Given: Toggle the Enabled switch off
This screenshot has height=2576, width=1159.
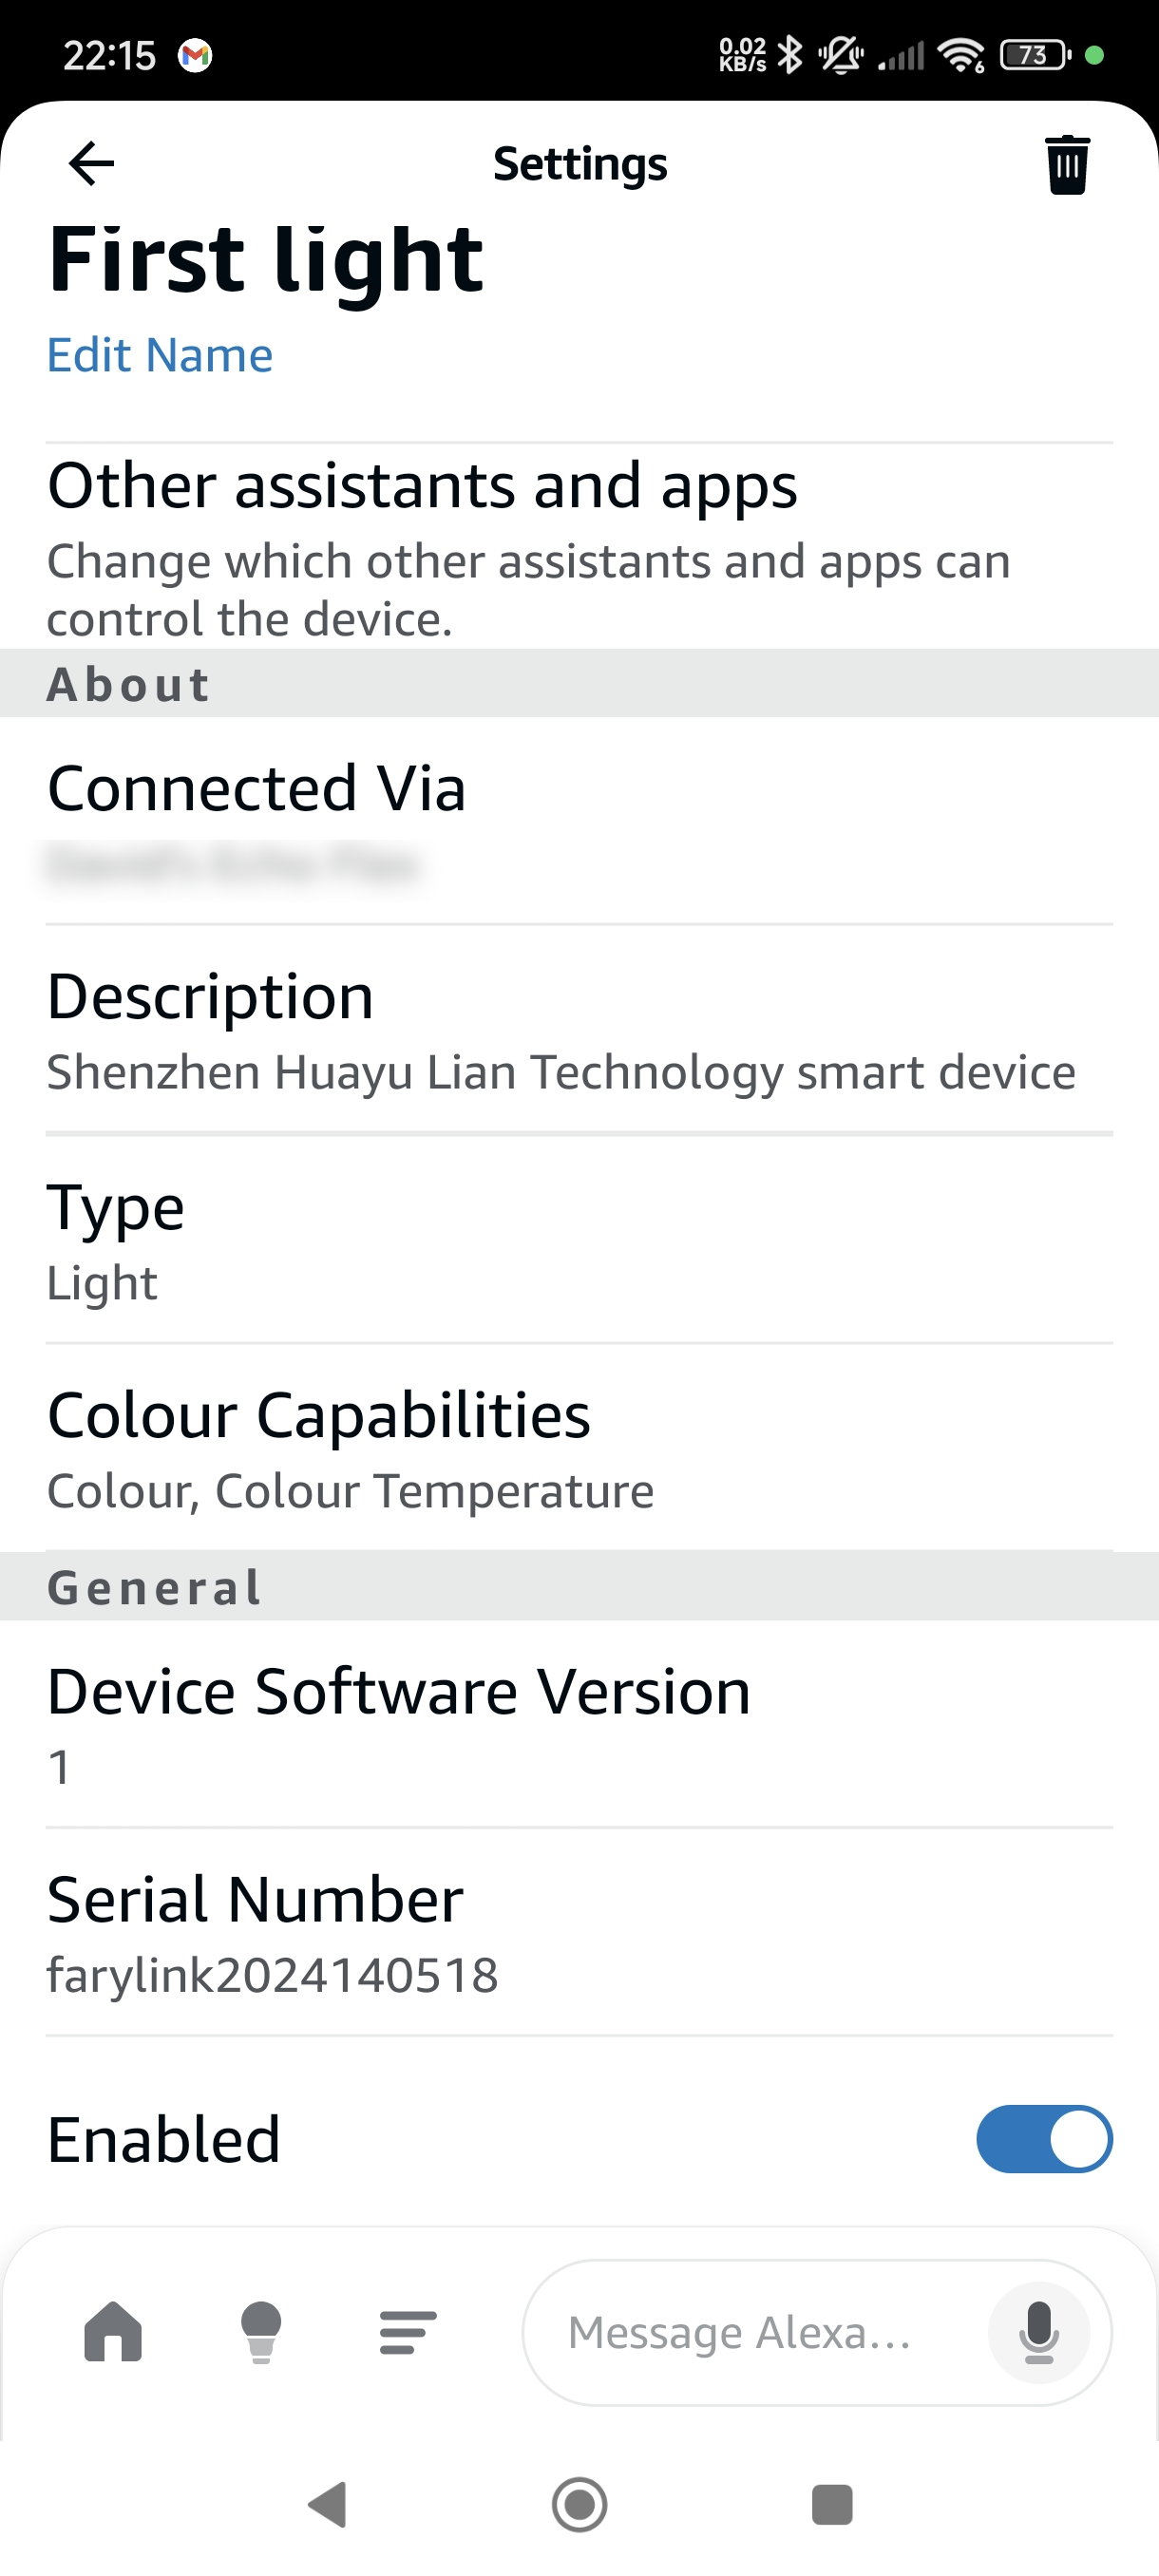Looking at the screenshot, I should 1044,2139.
